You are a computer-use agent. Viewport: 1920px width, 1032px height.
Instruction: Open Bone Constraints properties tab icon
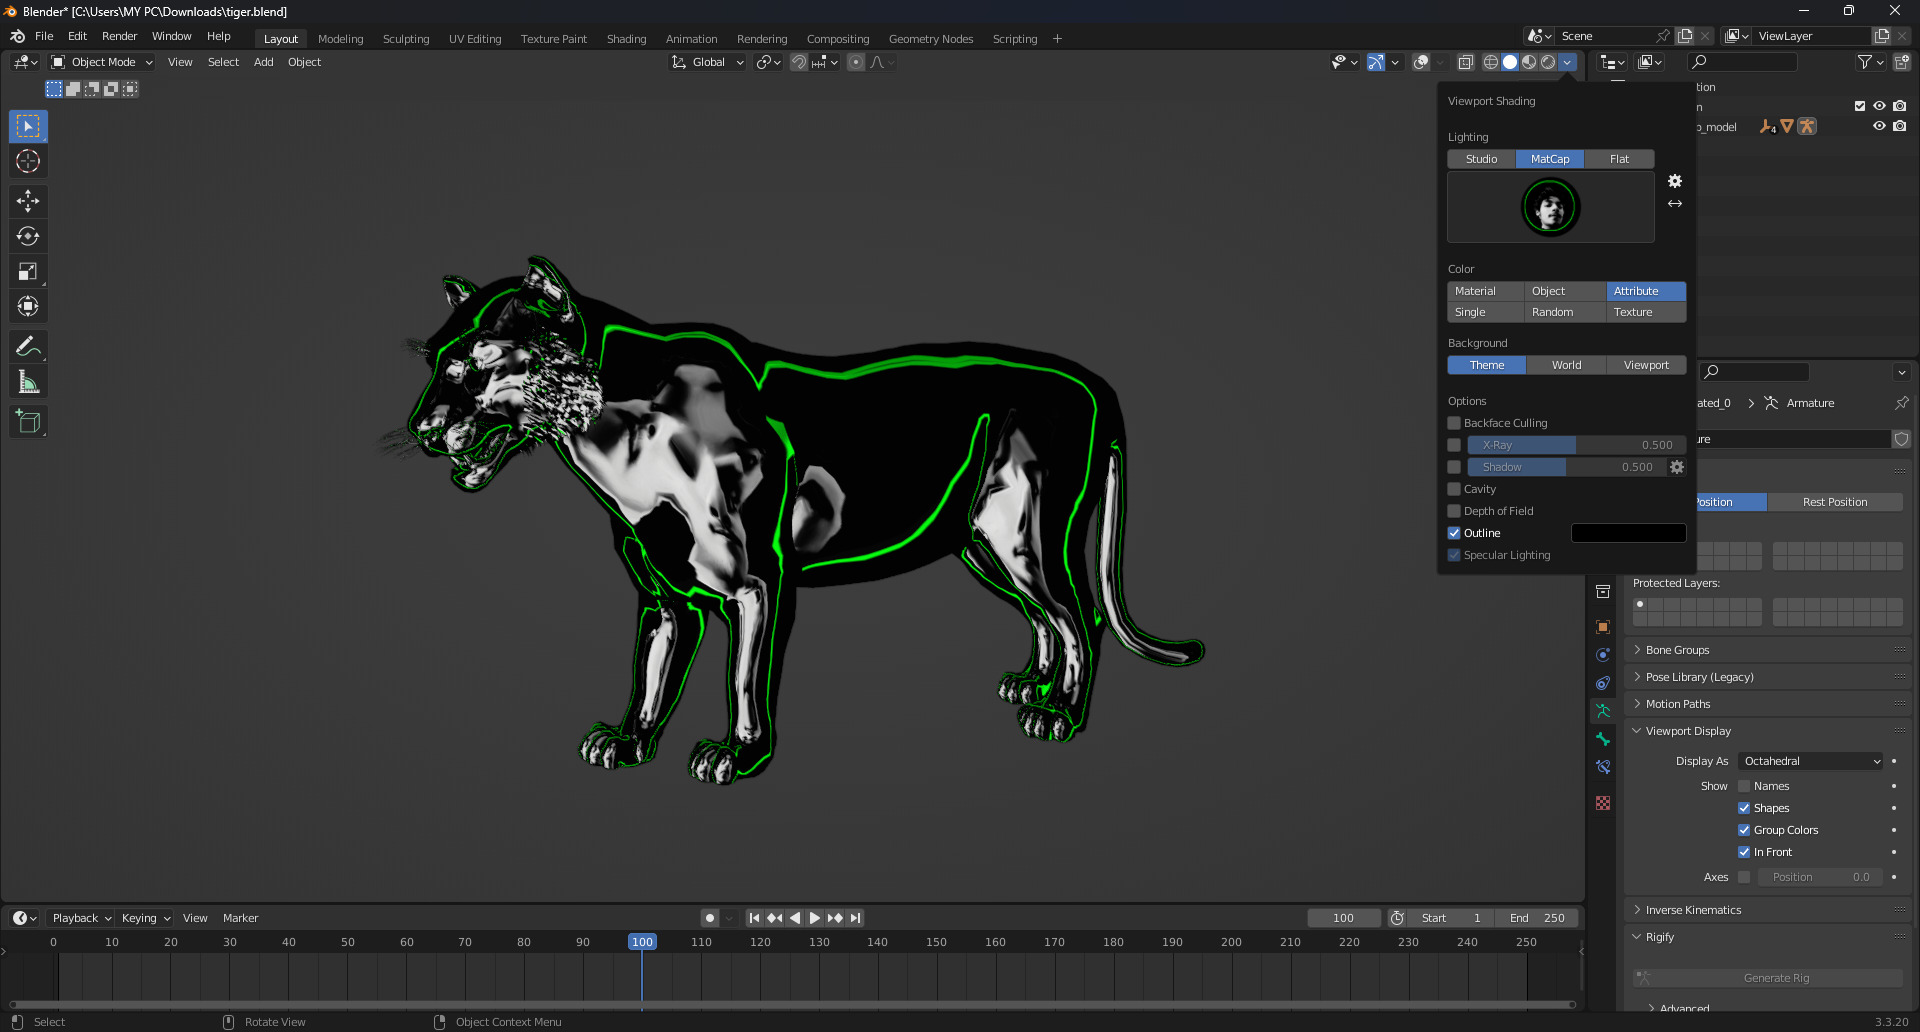click(x=1603, y=767)
